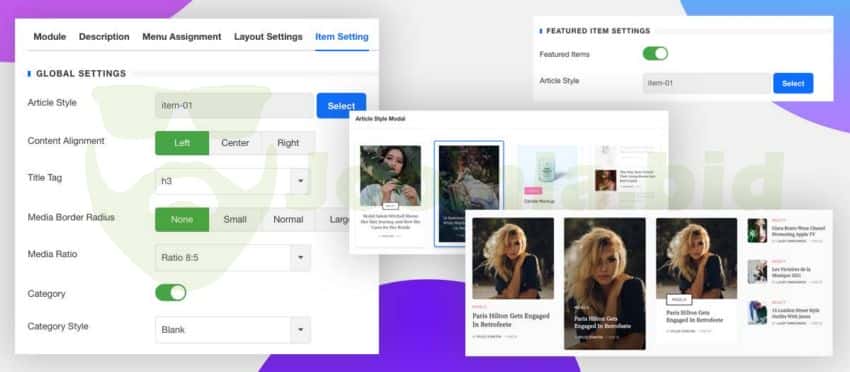Set Content Alignment to Left

[x=182, y=143]
